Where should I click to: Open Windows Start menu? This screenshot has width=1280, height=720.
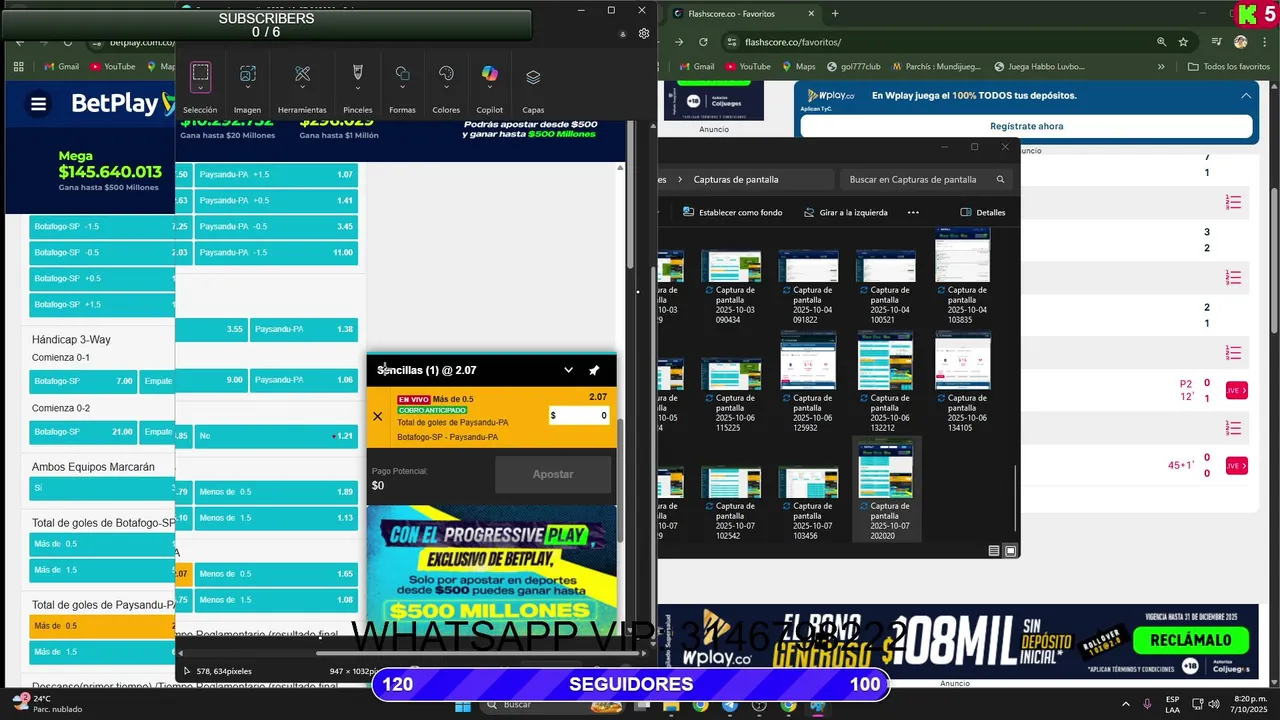(x=462, y=705)
